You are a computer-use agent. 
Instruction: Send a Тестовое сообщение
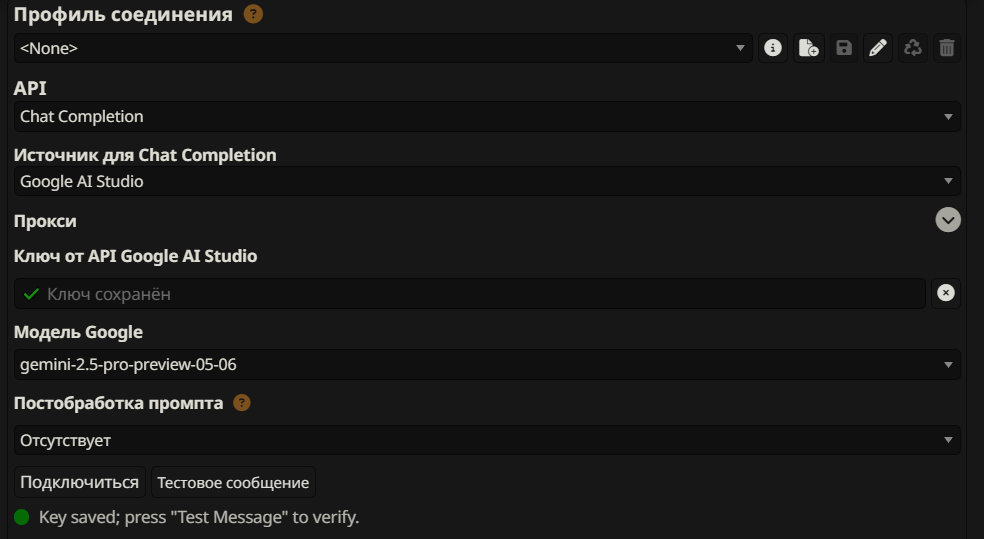coord(233,482)
